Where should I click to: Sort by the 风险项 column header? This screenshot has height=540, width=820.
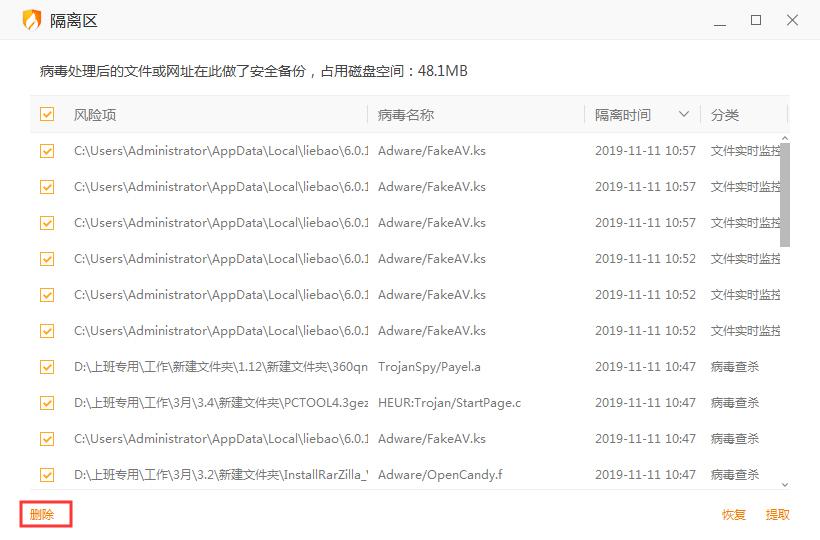click(95, 115)
